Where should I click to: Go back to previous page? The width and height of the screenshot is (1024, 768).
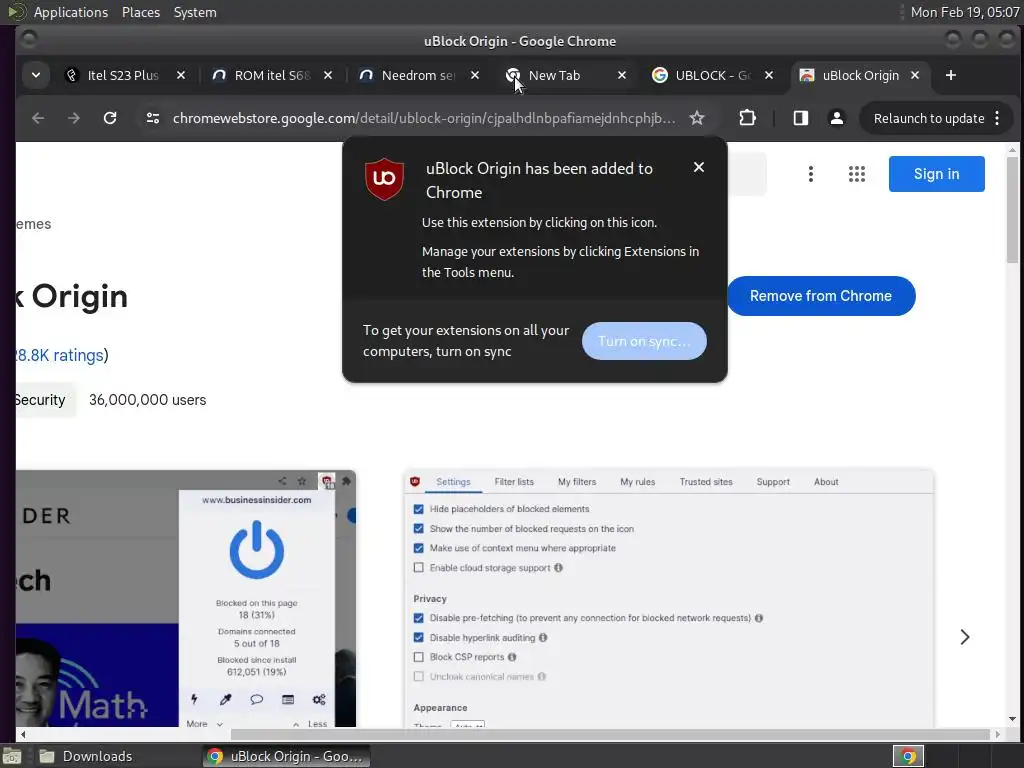39,118
